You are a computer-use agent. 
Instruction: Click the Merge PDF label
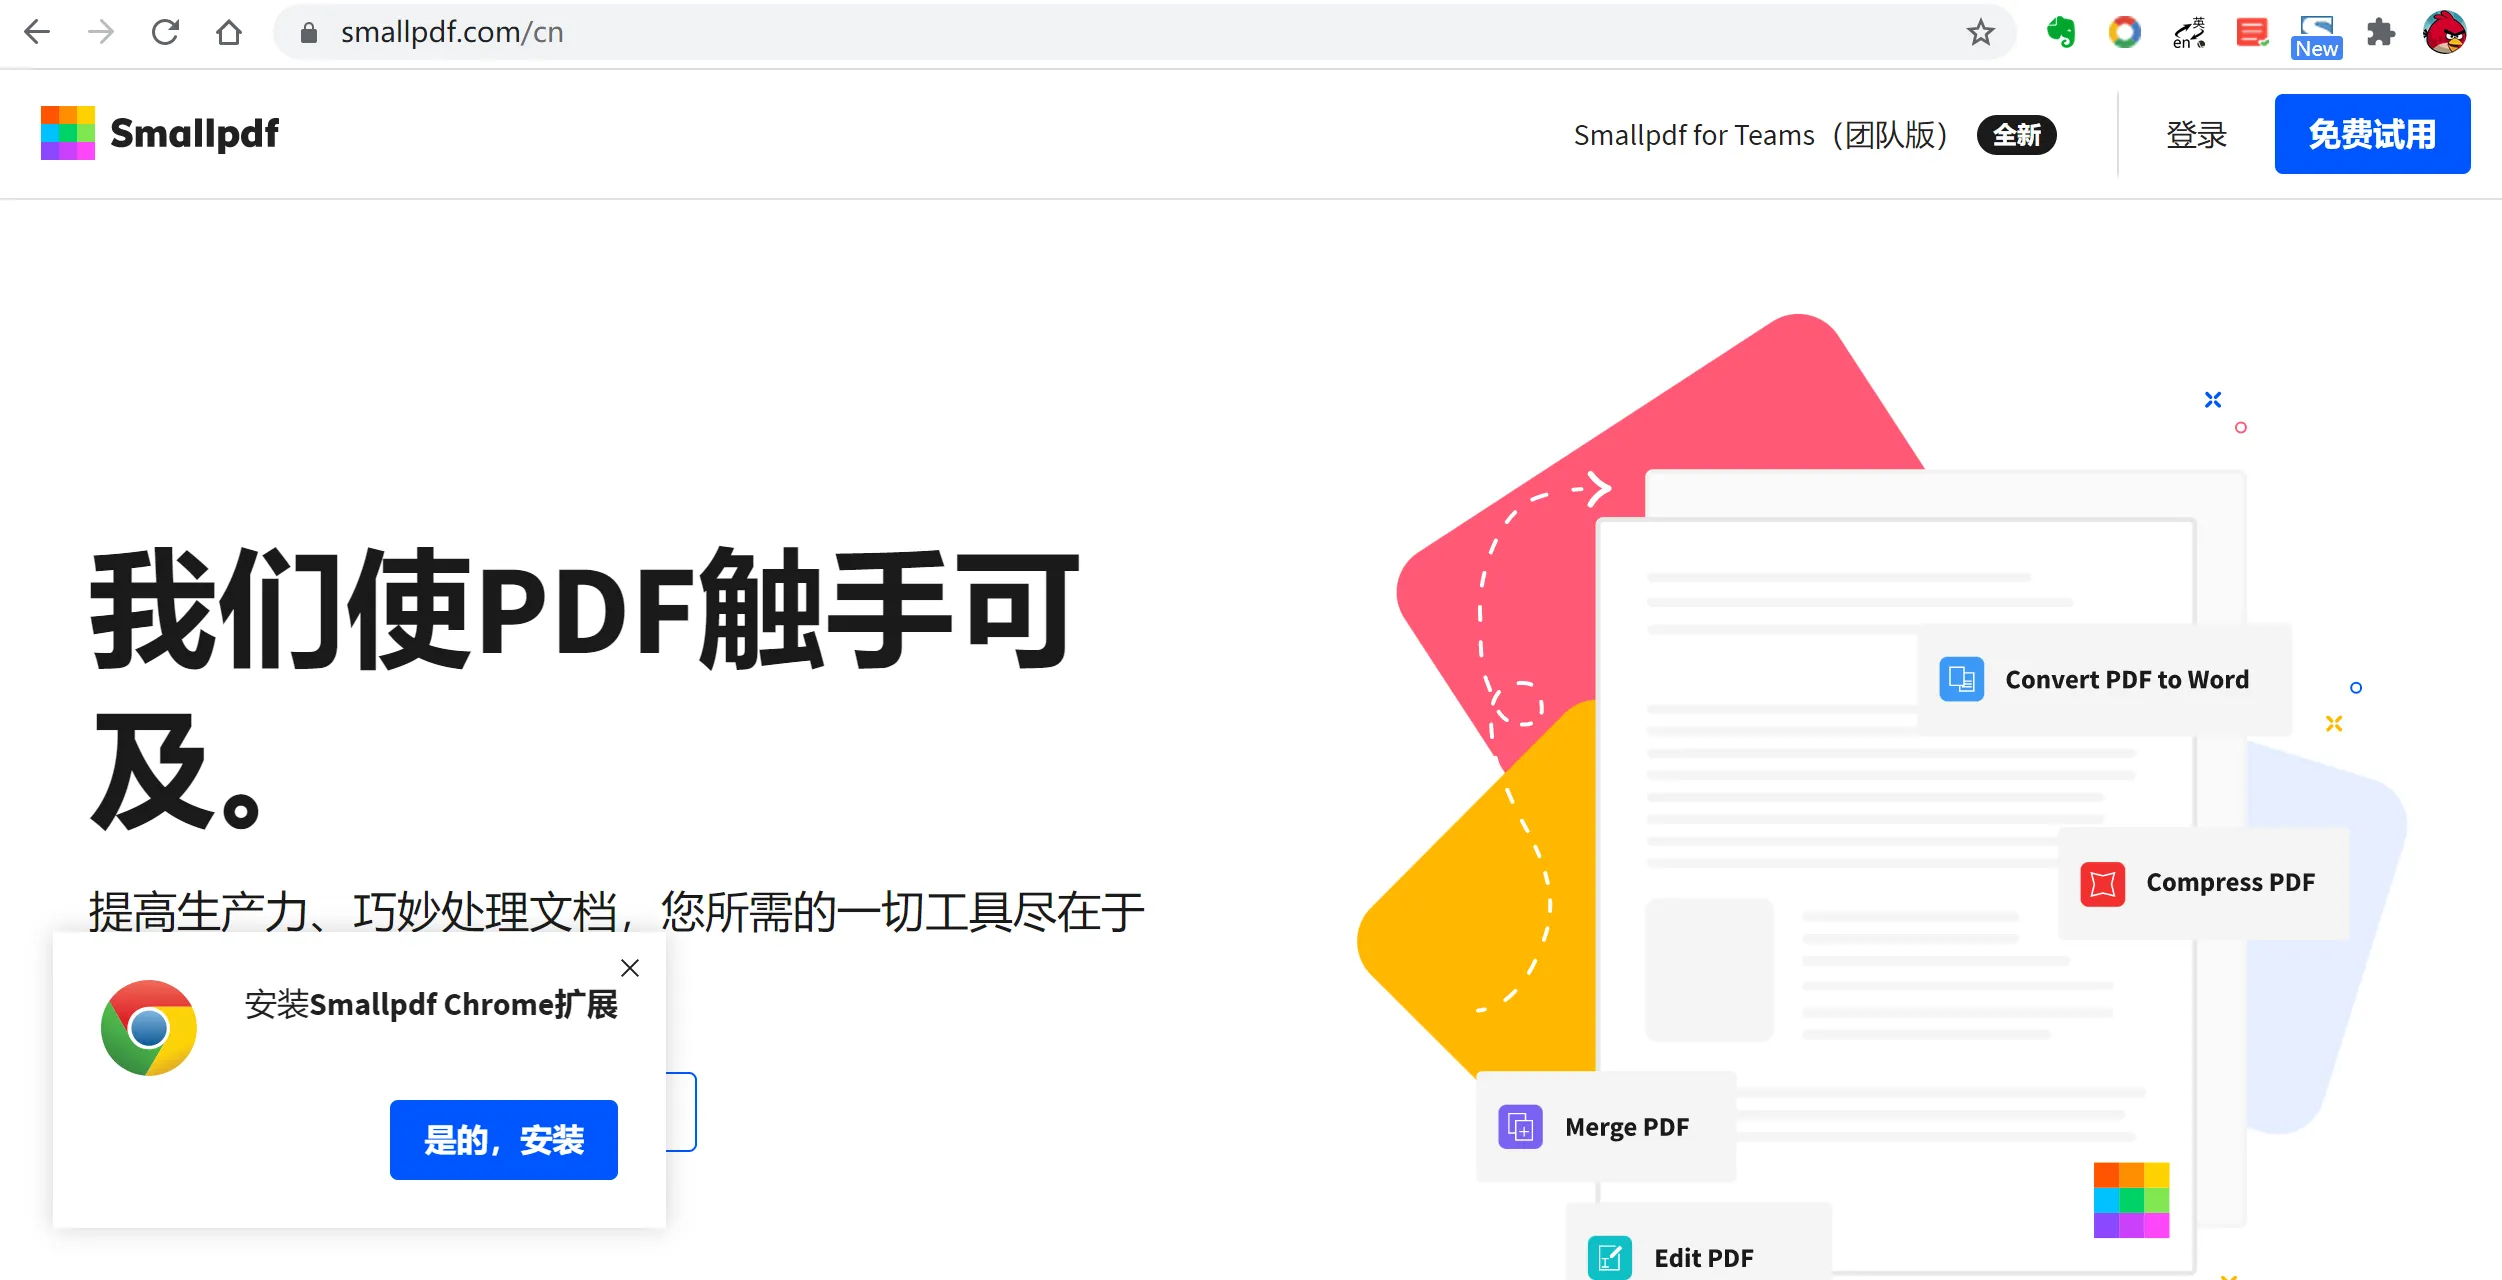point(1627,1128)
